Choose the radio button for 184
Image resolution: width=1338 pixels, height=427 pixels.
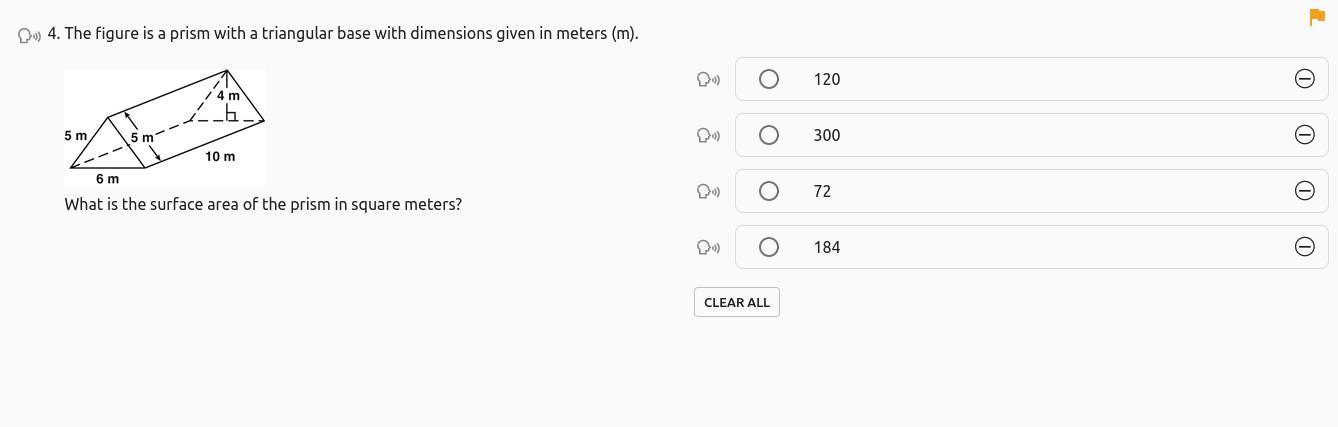tap(769, 247)
